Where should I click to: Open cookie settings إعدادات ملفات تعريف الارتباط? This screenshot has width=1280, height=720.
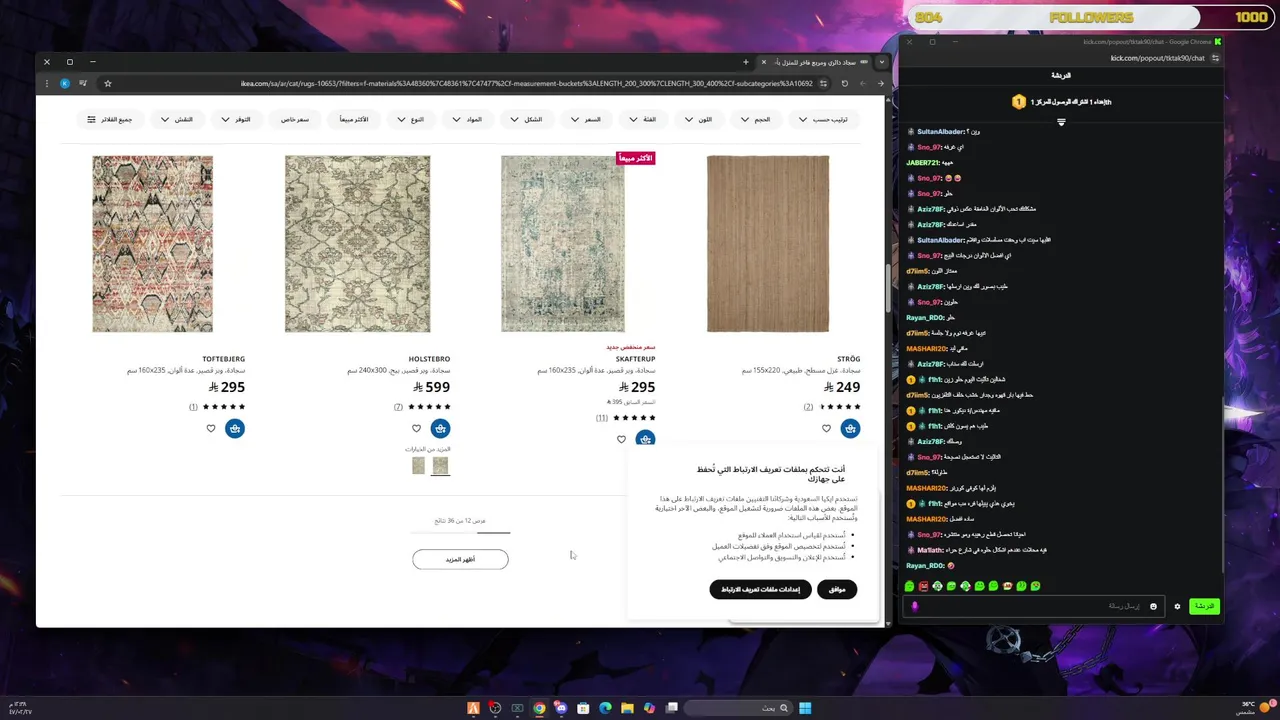760,589
